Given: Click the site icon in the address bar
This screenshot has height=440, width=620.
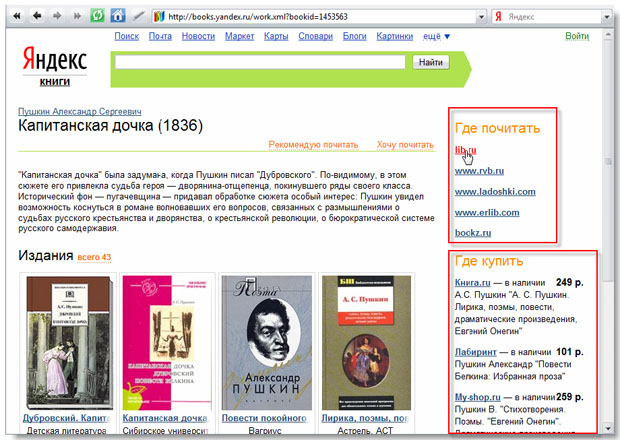Looking at the screenshot, I should click(x=159, y=17).
